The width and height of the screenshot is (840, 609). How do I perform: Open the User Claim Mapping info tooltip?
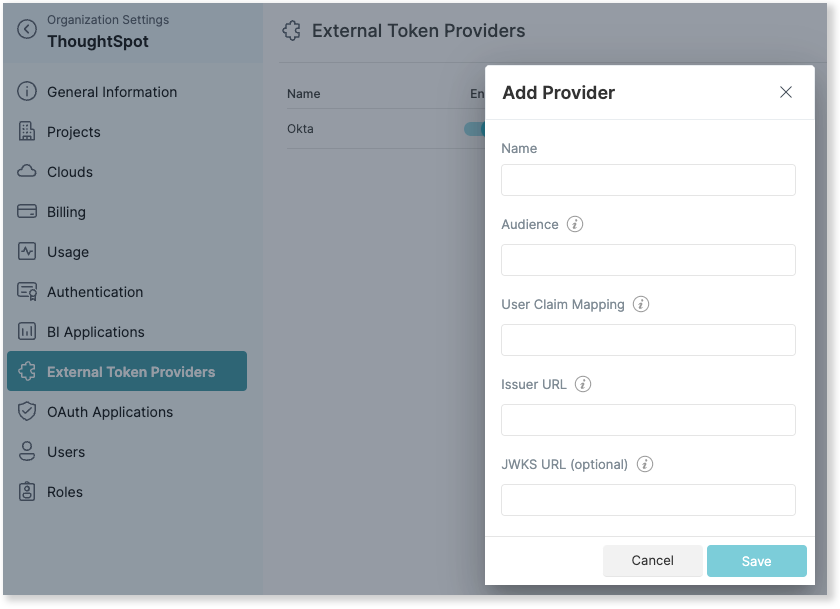coord(640,304)
